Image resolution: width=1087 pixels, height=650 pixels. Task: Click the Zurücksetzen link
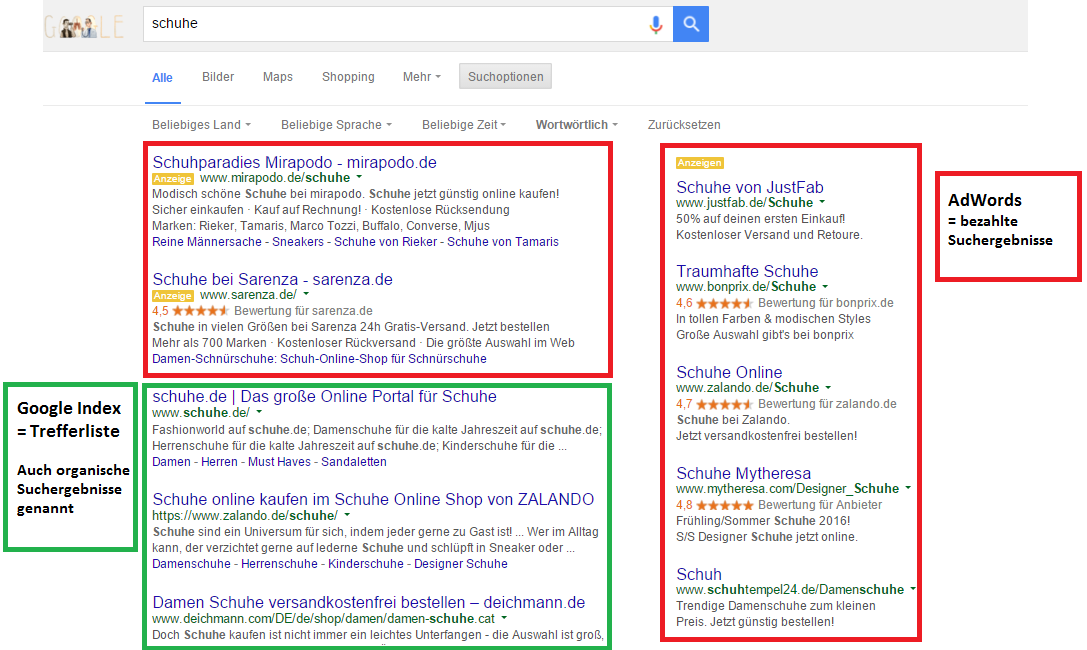pos(684,125)
